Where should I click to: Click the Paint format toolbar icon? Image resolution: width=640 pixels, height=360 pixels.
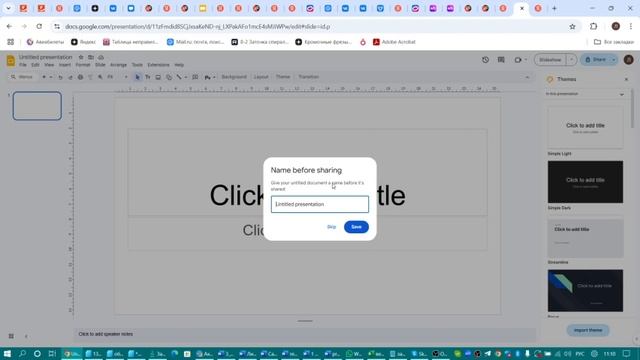pos(90,77)
